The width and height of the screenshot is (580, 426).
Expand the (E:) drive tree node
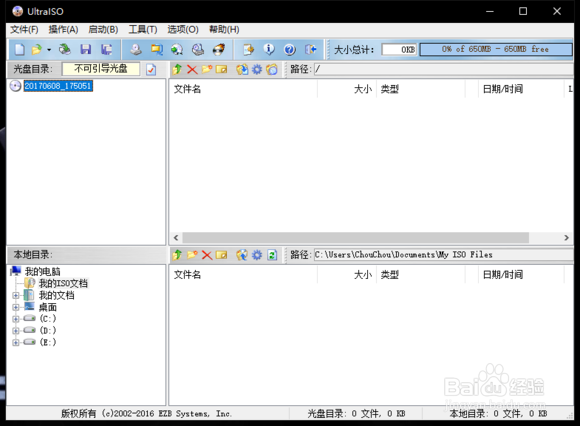[16, 342]
